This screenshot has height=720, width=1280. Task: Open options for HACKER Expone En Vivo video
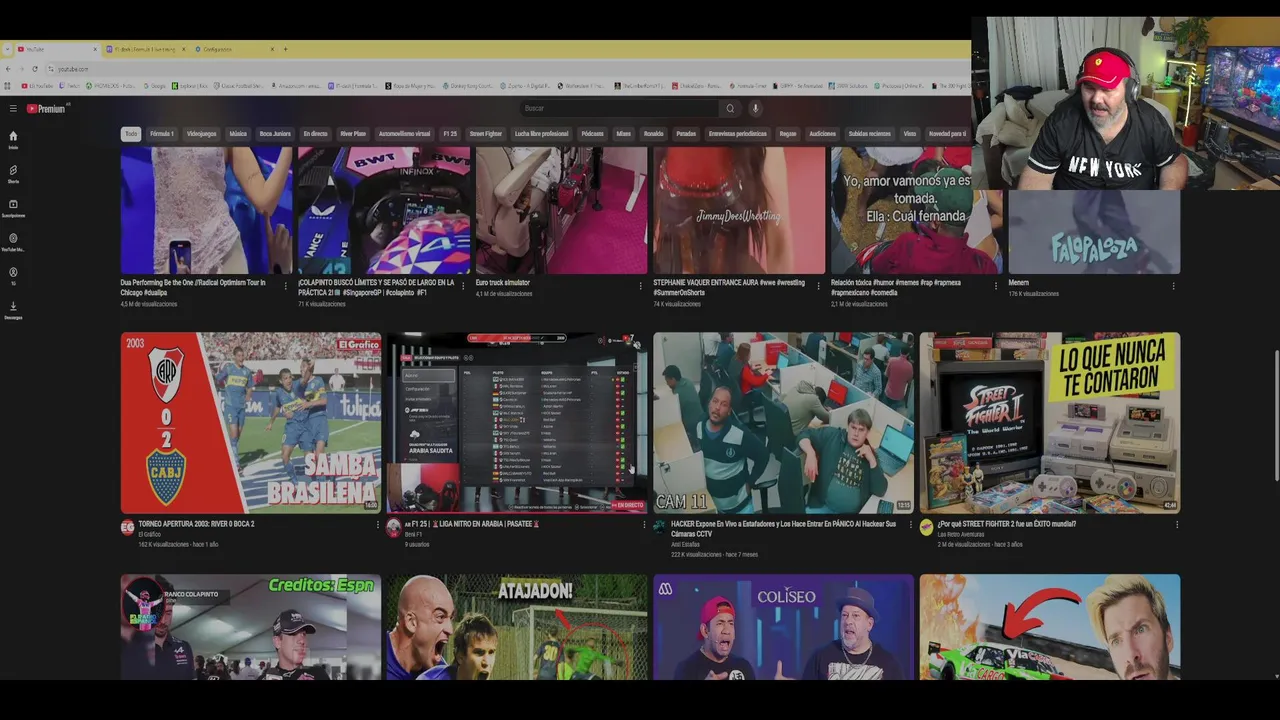coord(910,525)
